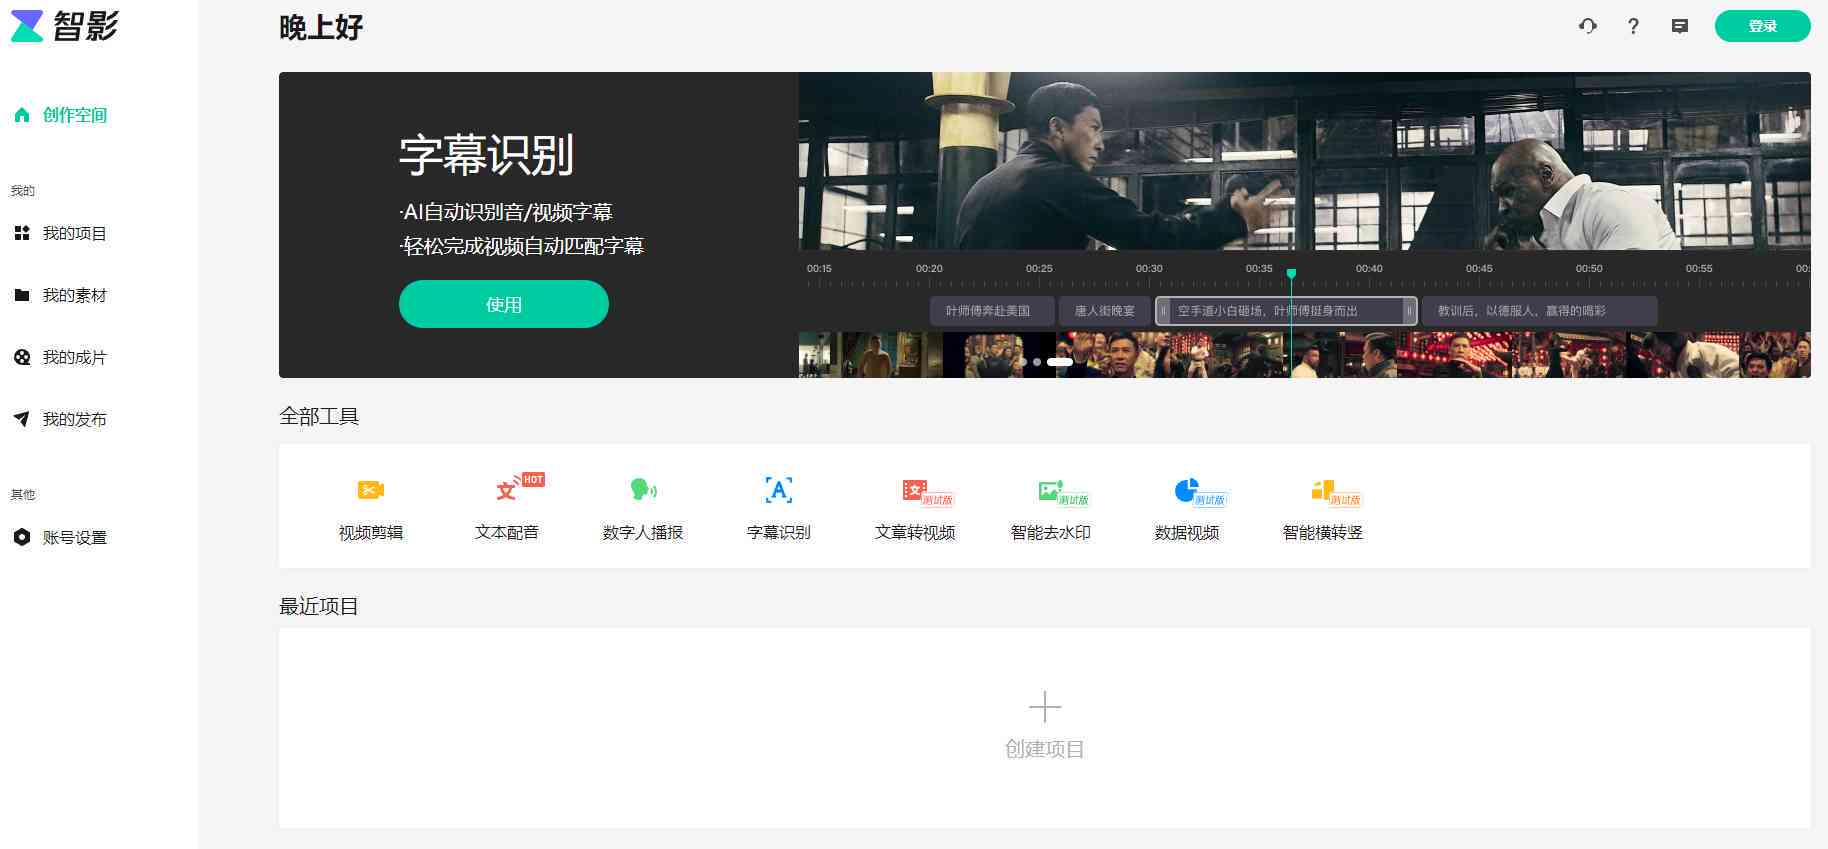The height and width of the screenshot is (849, 1828).
Task: Click the 全部工具 section heading
Action: 319,416
